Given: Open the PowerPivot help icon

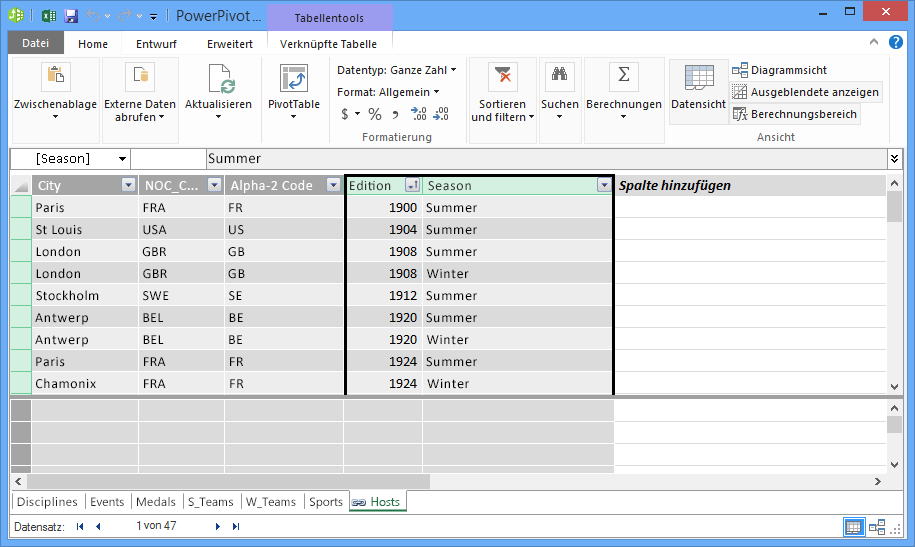Looking at the screenshot, I should (896, 42).
